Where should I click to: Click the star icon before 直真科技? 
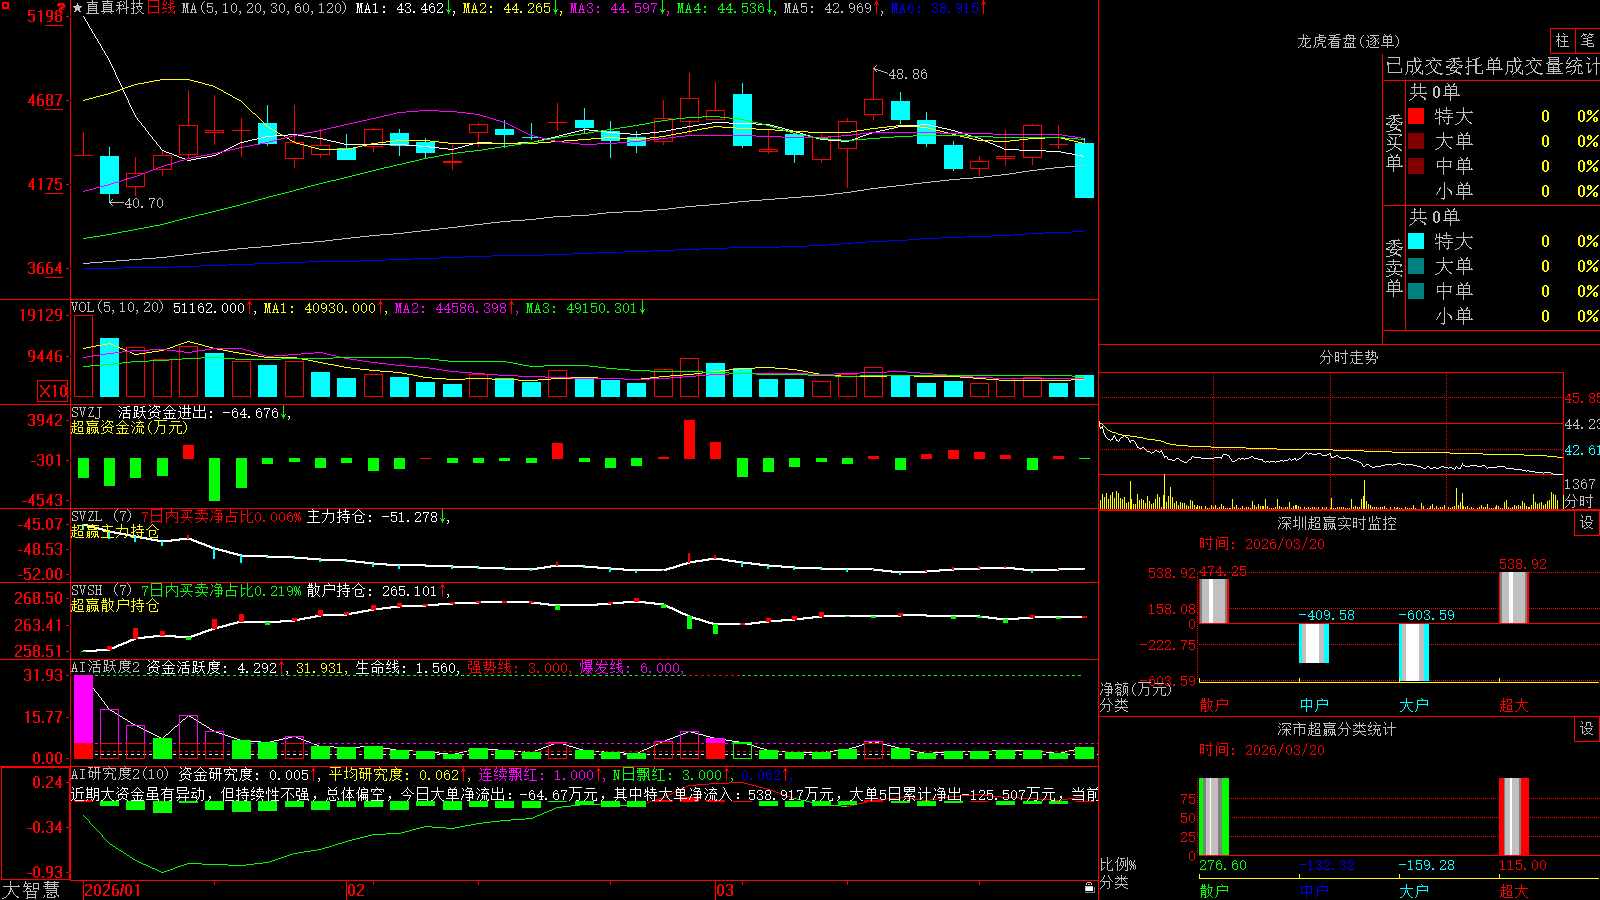tap(78, 8)
